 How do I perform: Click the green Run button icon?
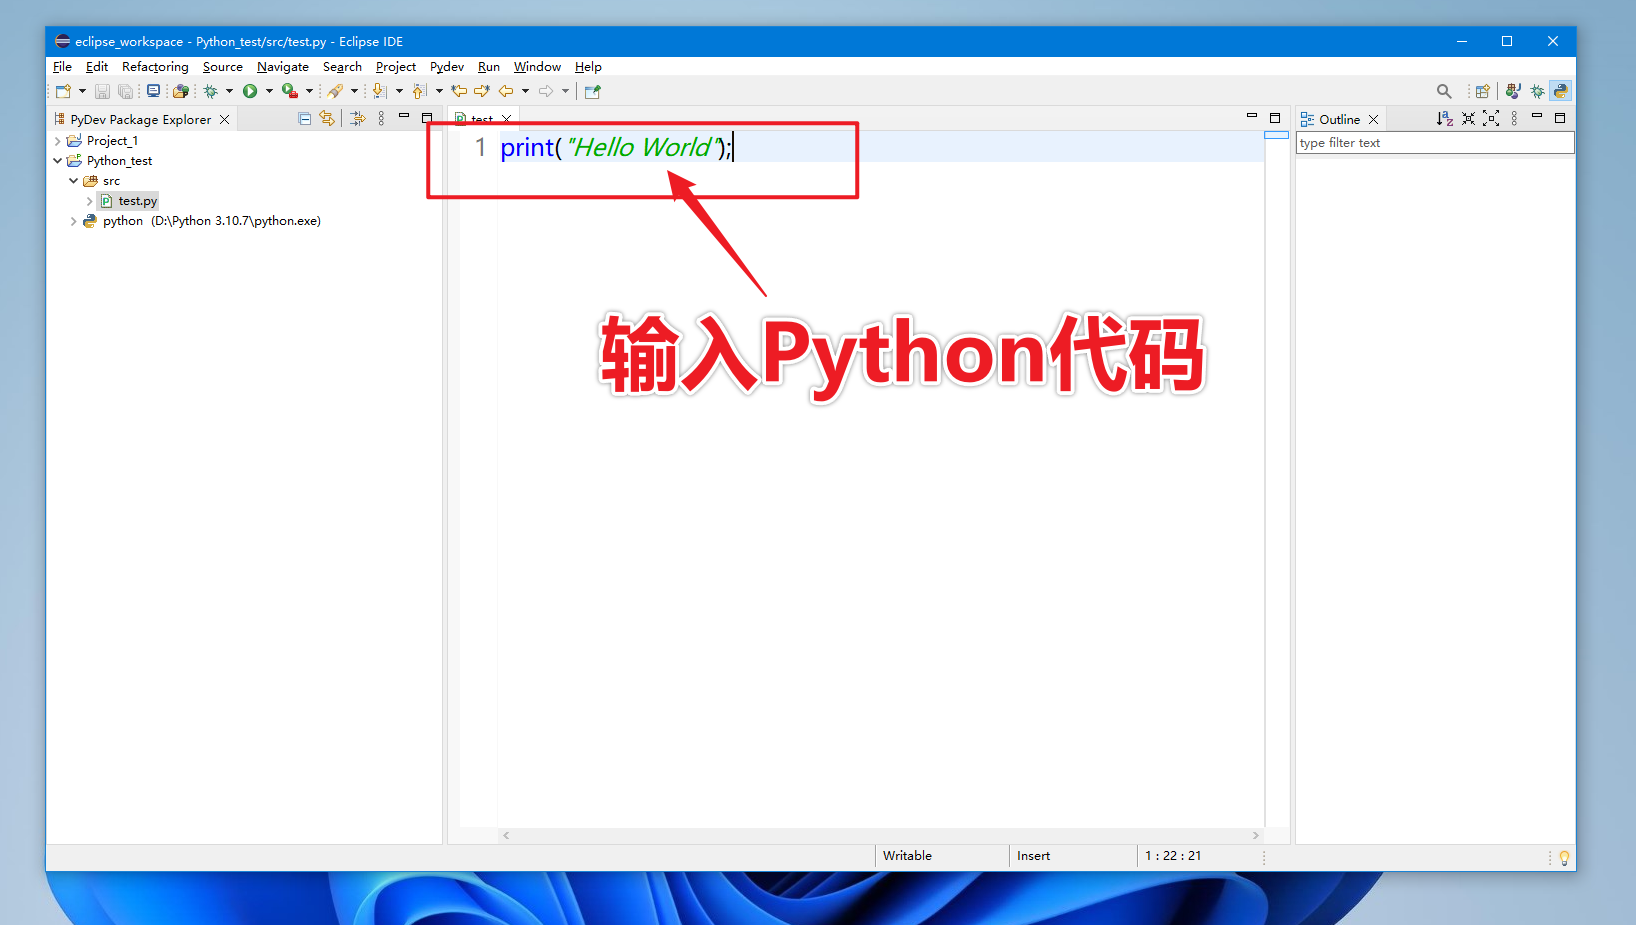250,91
